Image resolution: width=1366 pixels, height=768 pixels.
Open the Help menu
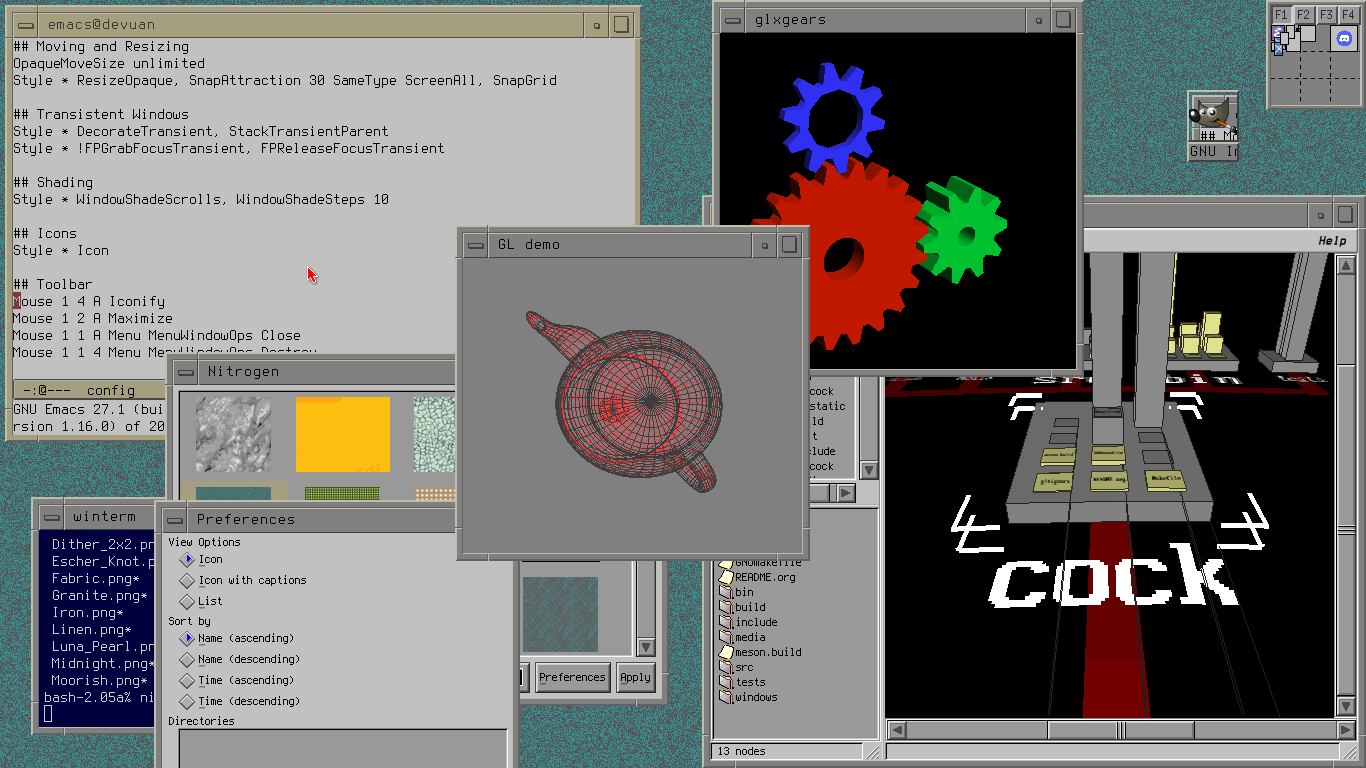pyautogui.click(x=1331, y=241)
